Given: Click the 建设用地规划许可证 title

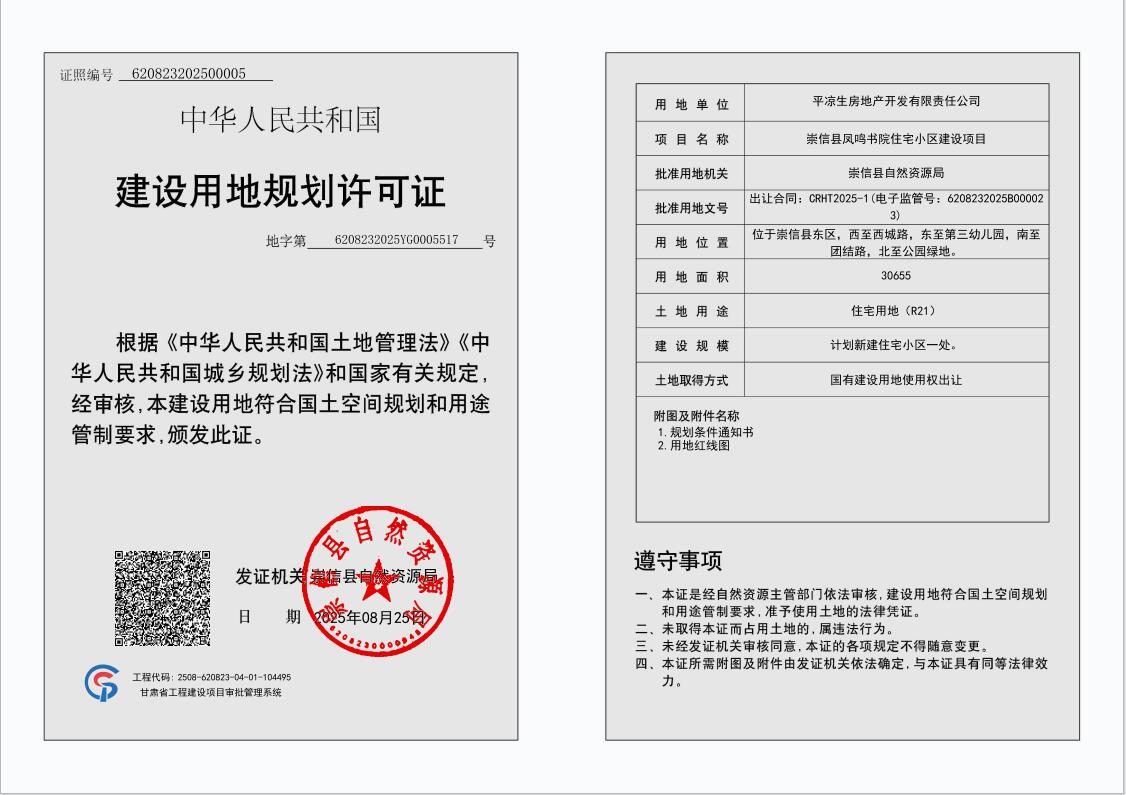Looking at the screenshot, I should (x=281, y=191).
